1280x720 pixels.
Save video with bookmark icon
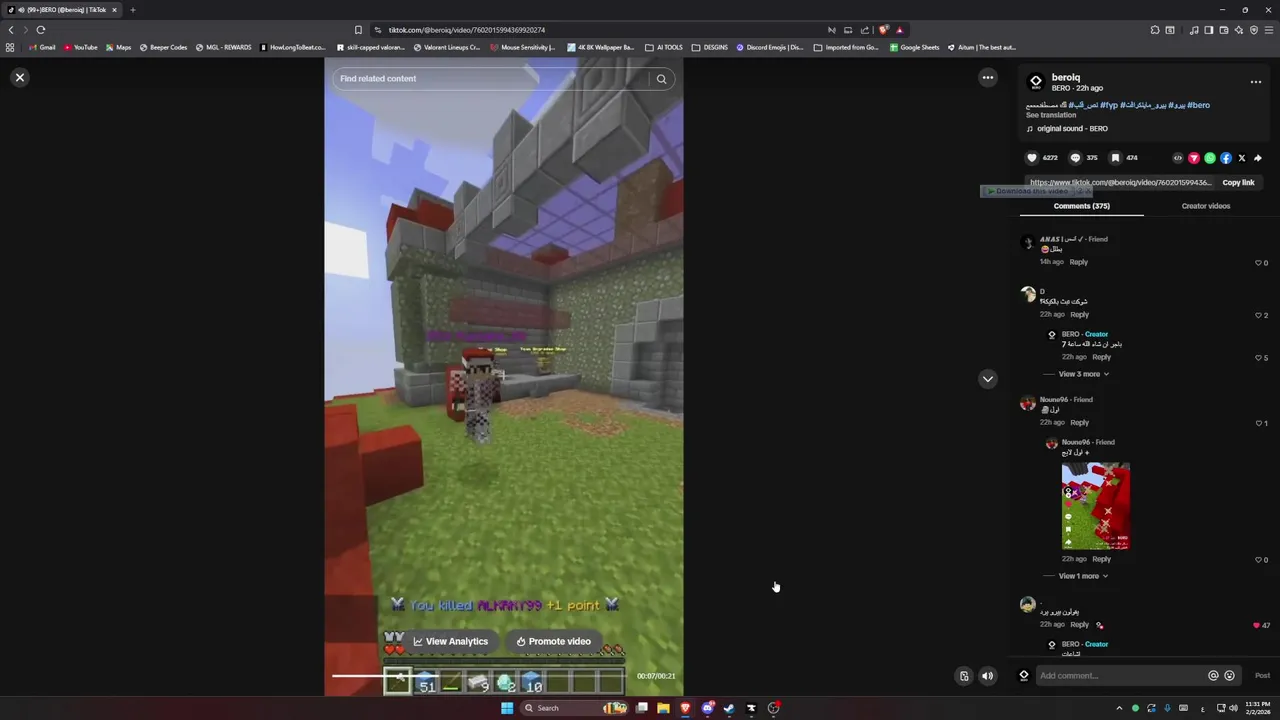coord(1115,158)
